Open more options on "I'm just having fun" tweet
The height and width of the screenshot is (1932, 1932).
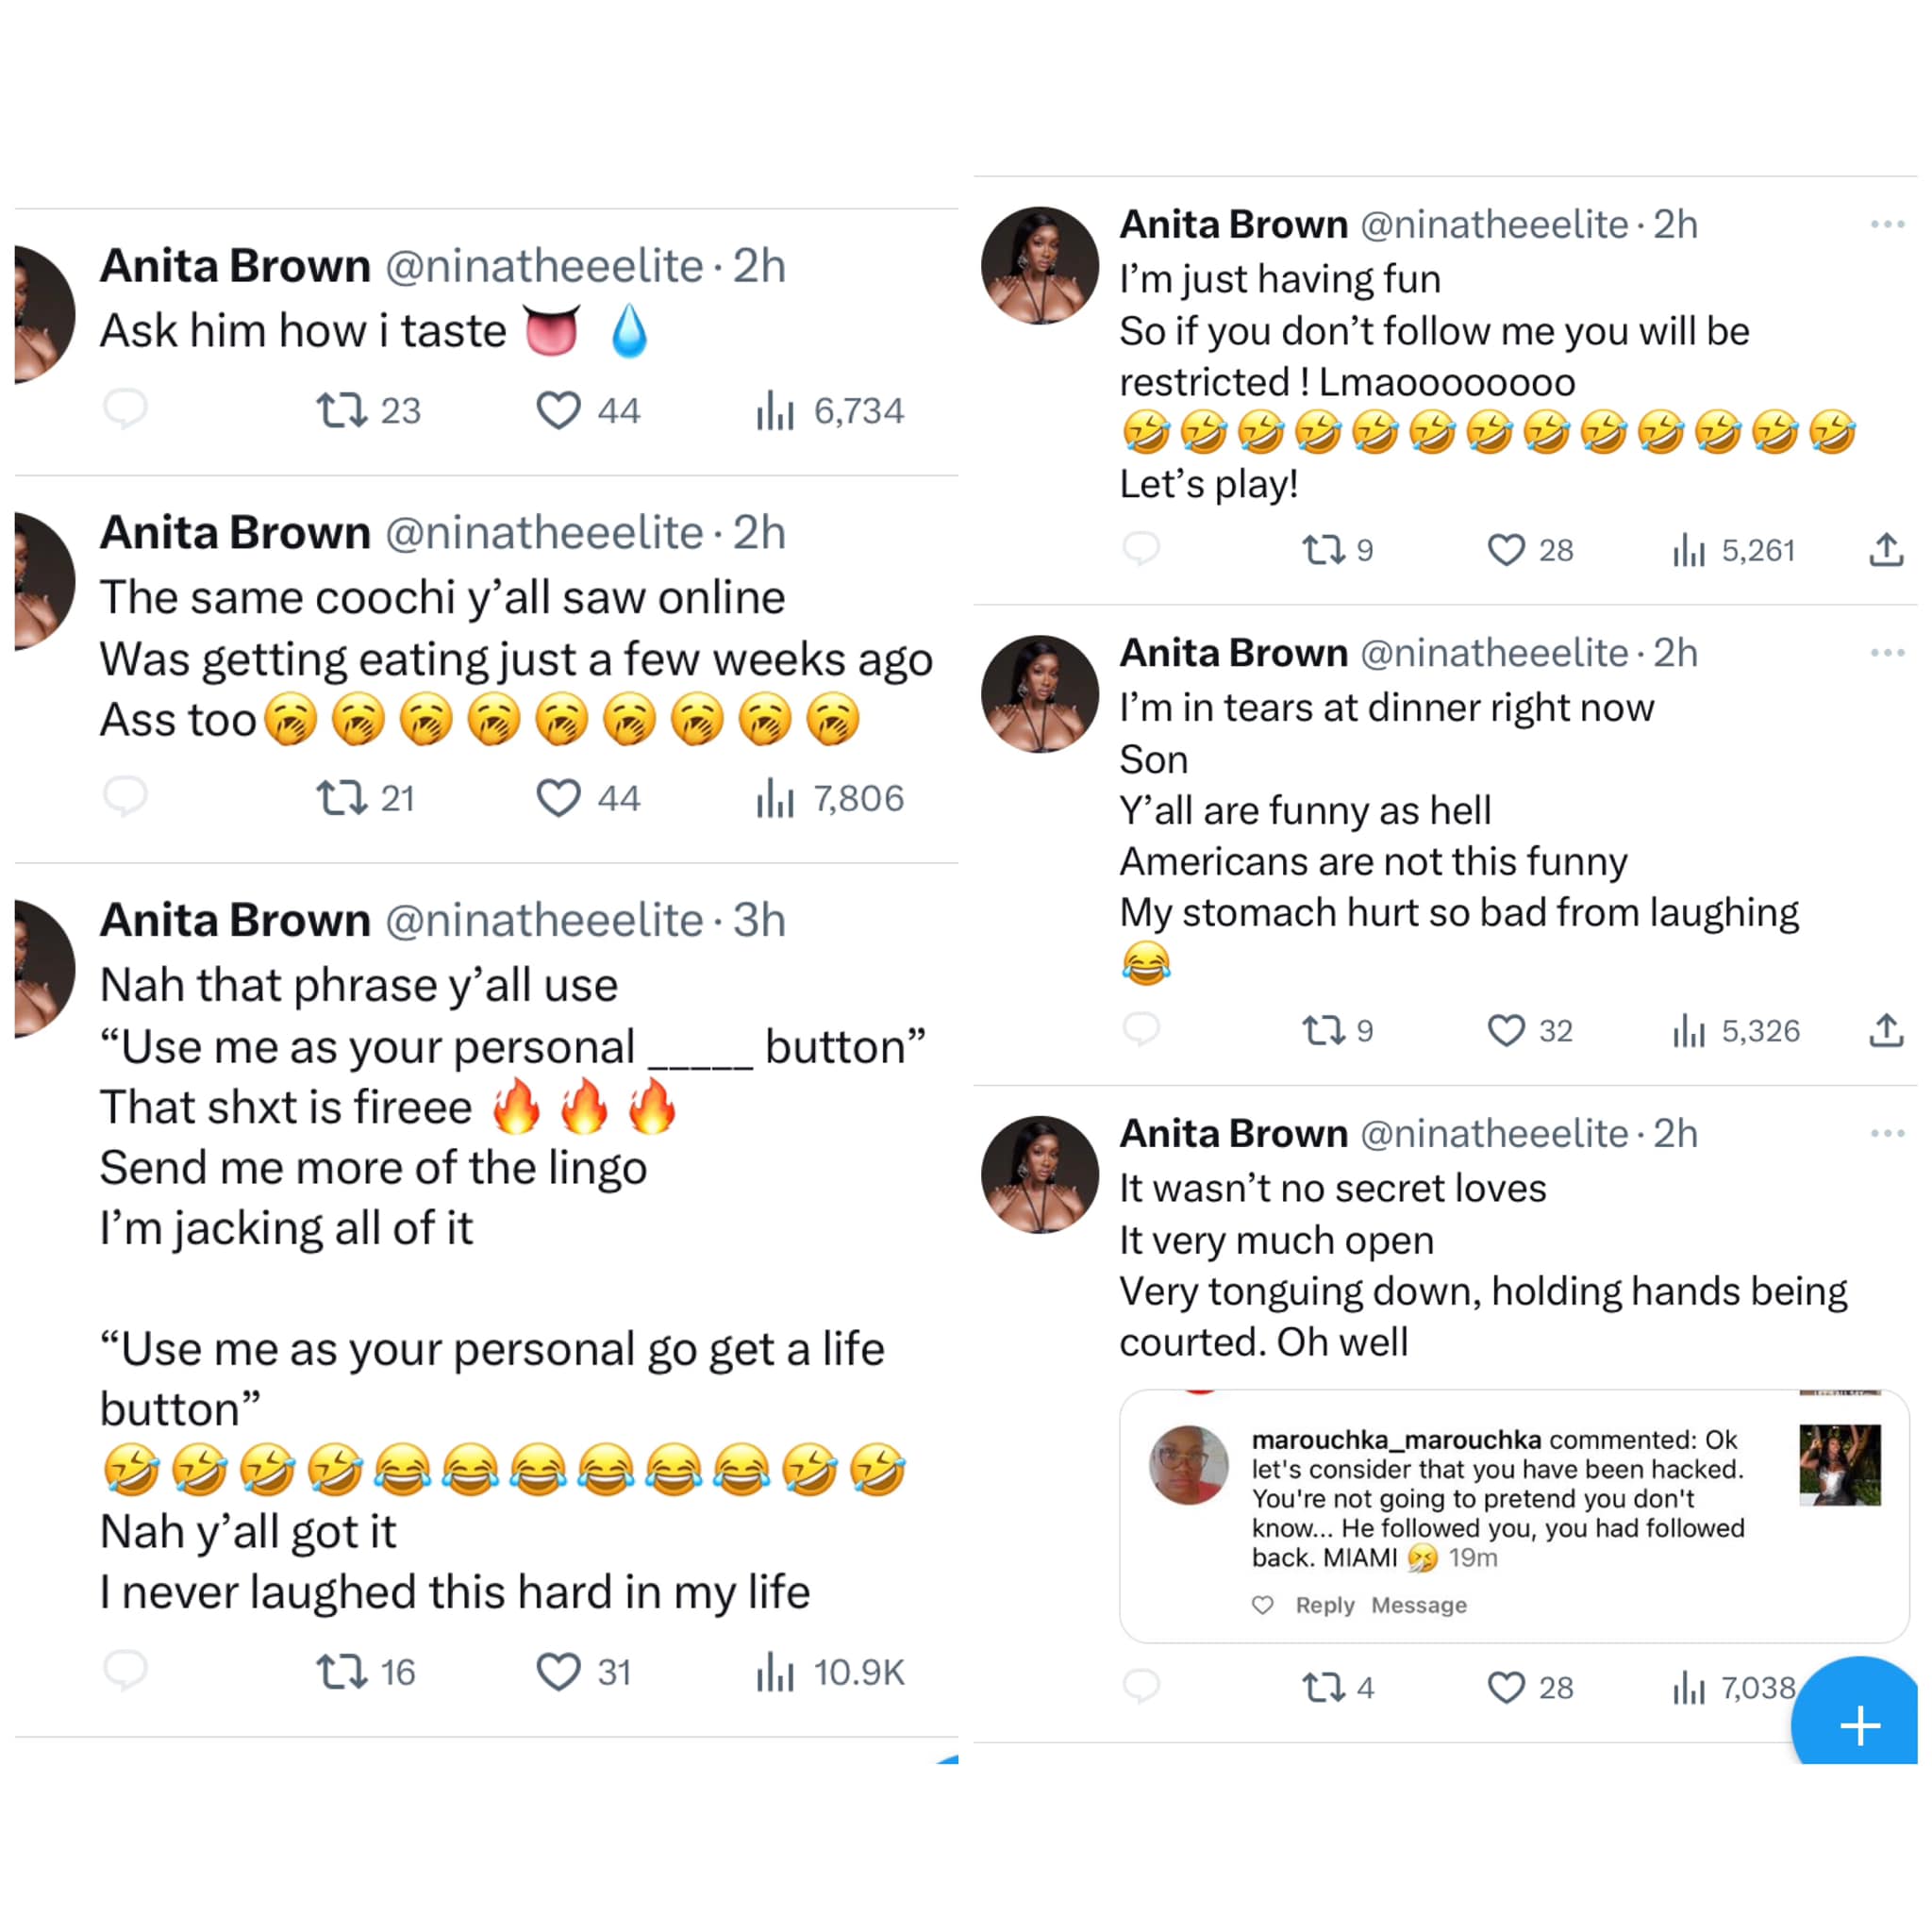click(1887, 224)
